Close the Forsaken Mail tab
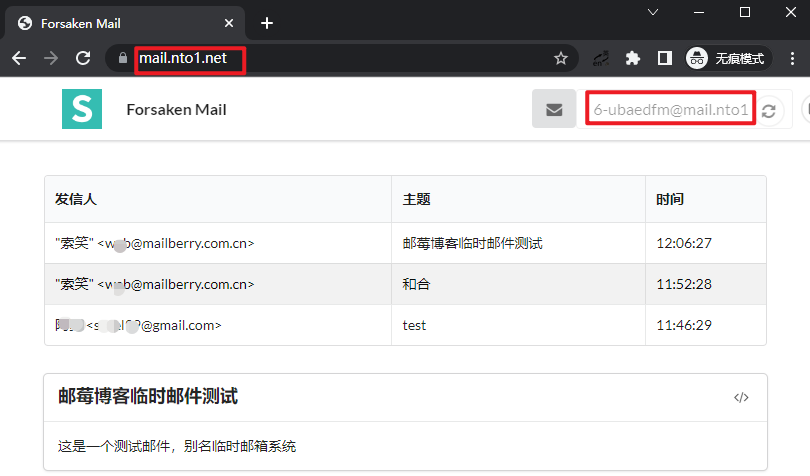Image resolution: width=810 pixels, height=476 pixels. [229, 23]
